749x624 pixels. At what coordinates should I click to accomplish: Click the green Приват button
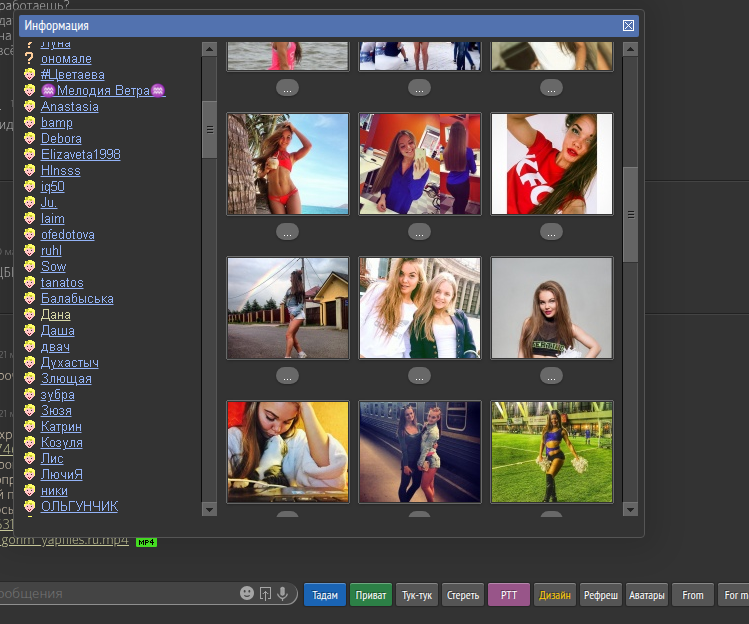point(371,595)
